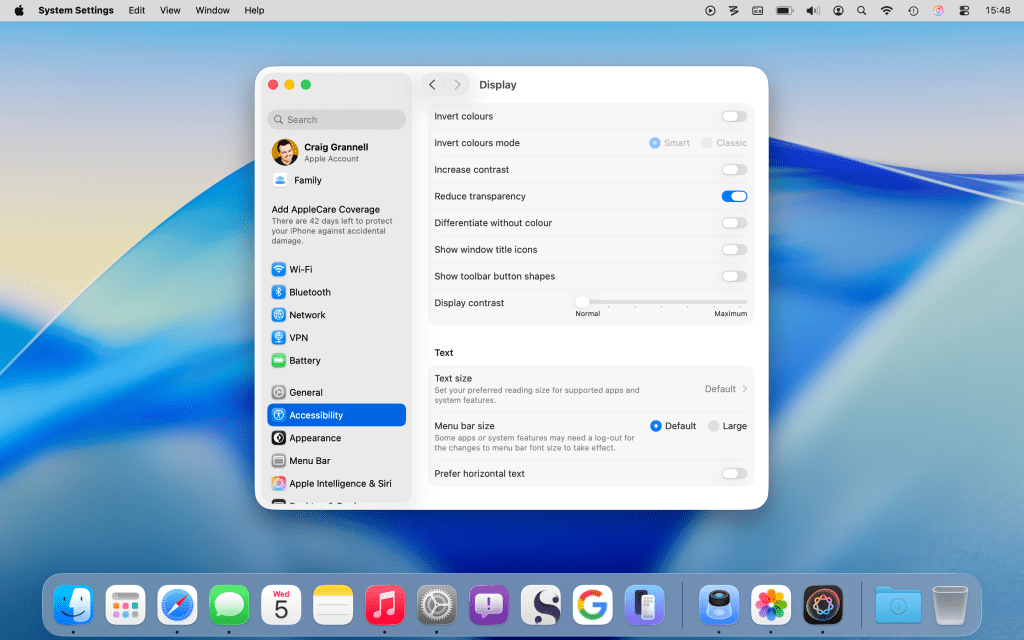Open Finder from the Dock
This screenshot has width=1024, height=640.
pos(73,605)
